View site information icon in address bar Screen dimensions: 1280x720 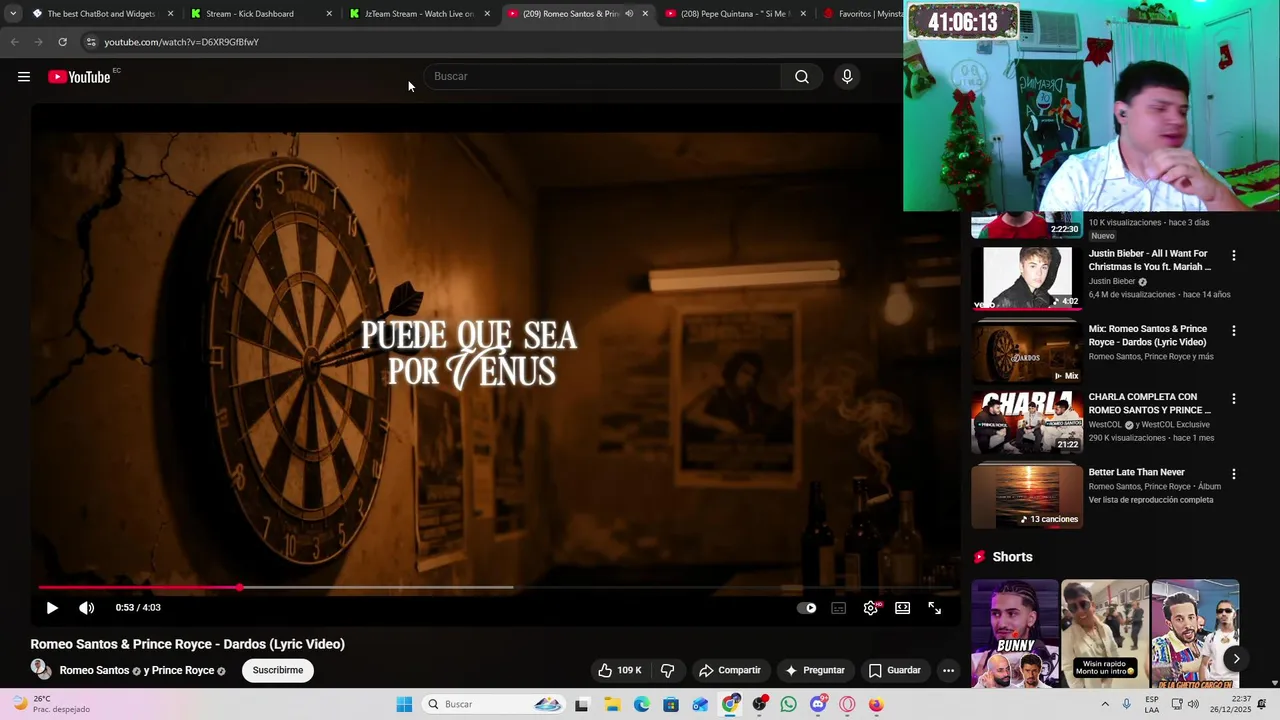tap(91, 42)
